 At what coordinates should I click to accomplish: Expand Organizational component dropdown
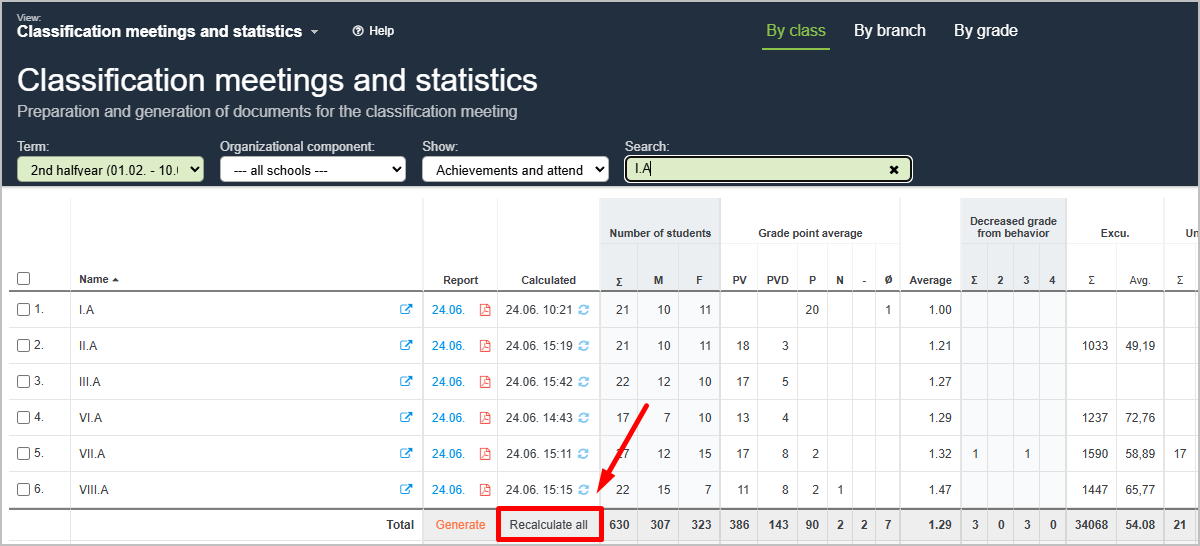(x=312, y=170)
